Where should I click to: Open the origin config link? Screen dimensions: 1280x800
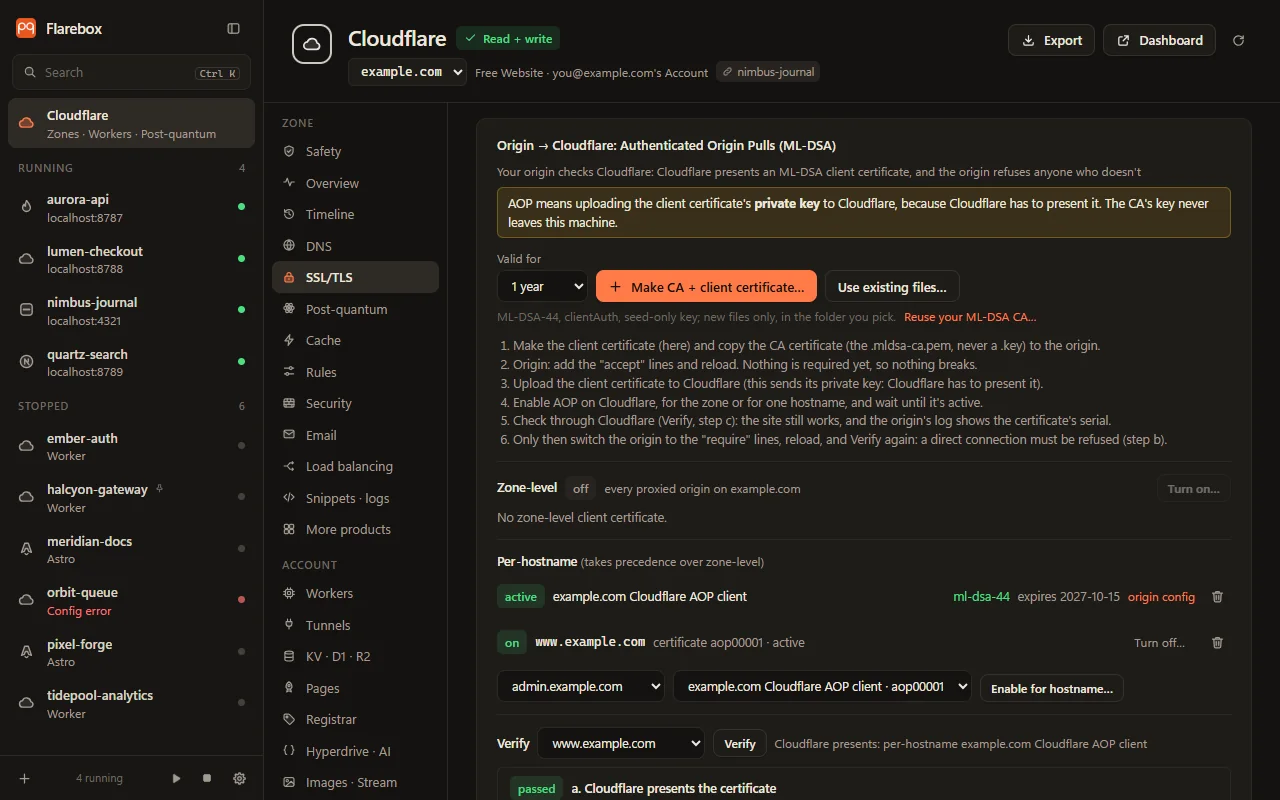pyautogui.click(x=1161, y=597)
